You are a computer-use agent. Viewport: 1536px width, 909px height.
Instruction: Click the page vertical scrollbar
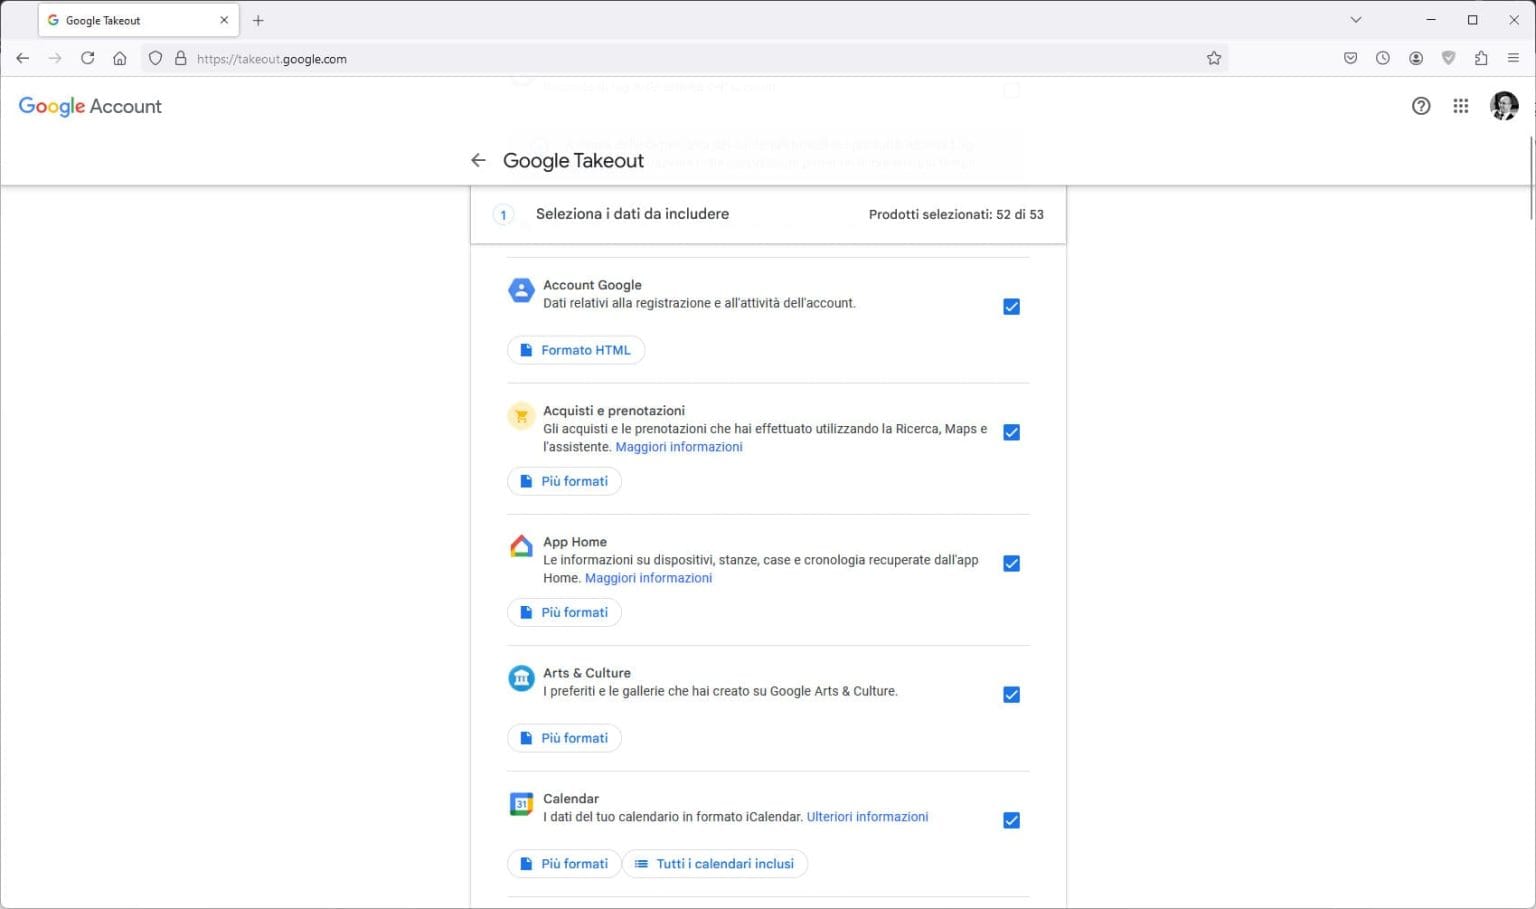tap(1531, 178)
